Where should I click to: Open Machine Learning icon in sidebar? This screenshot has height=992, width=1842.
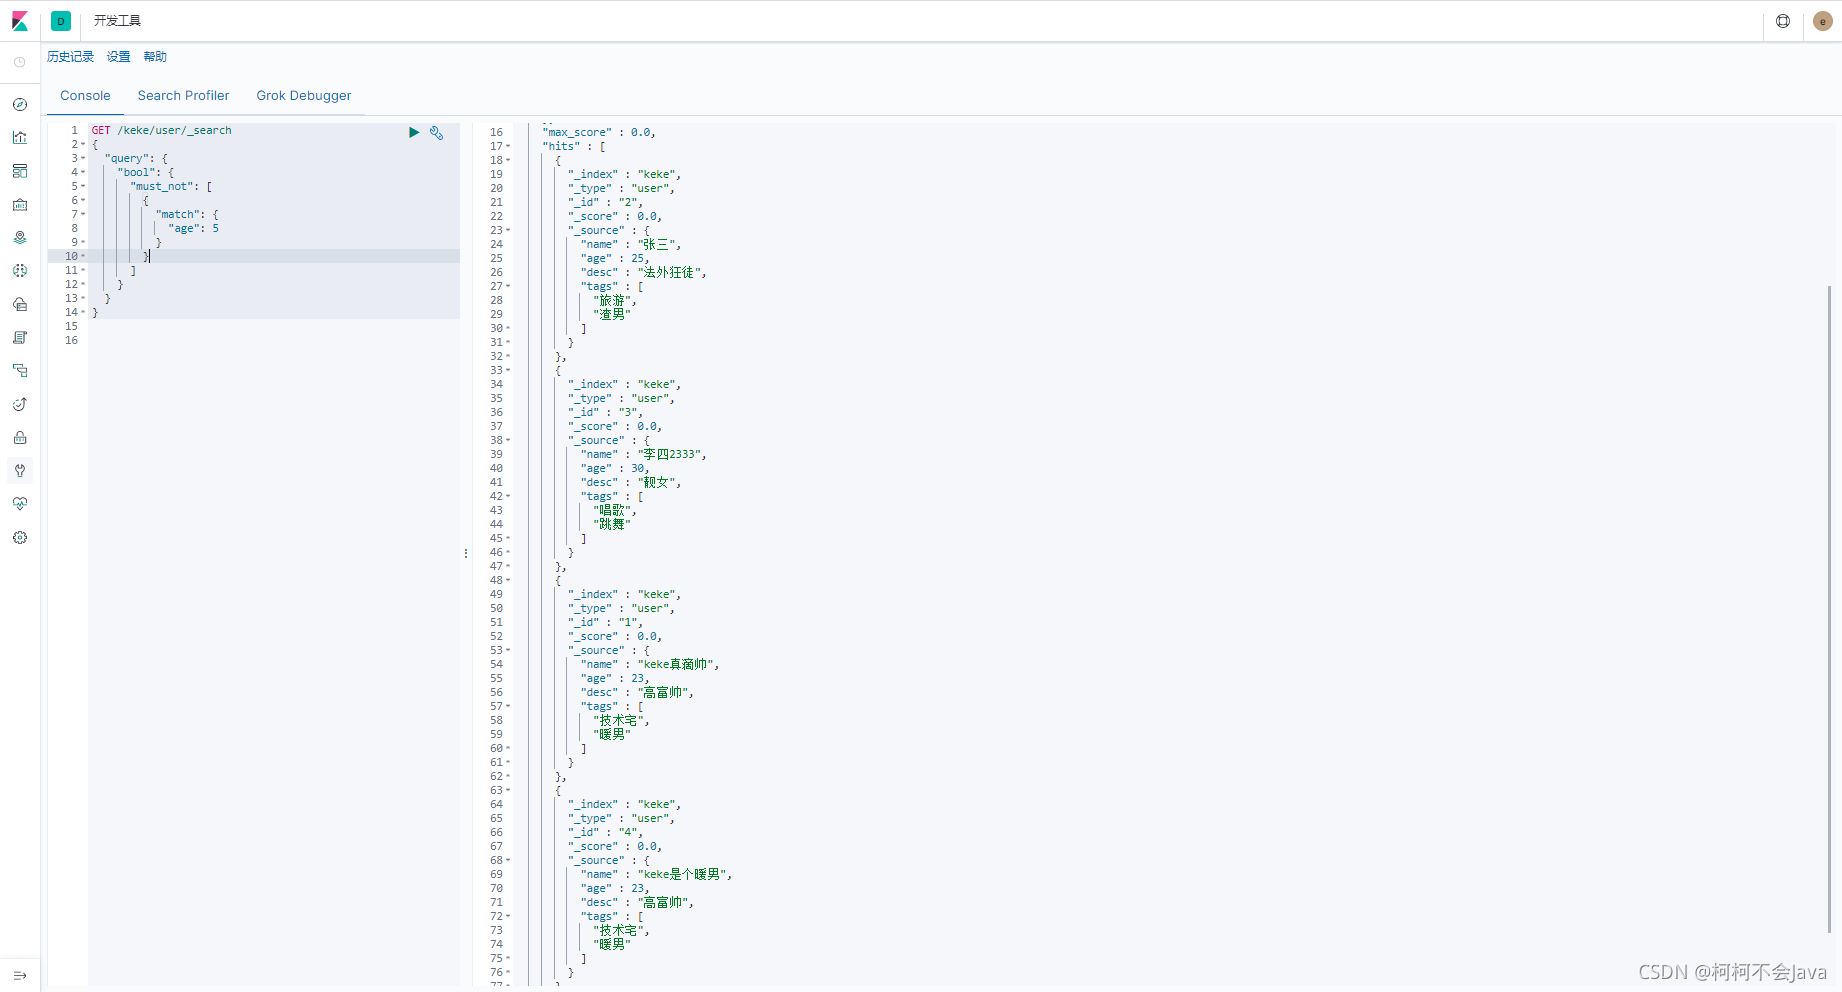pyautogui.click(x=20, y=271)
